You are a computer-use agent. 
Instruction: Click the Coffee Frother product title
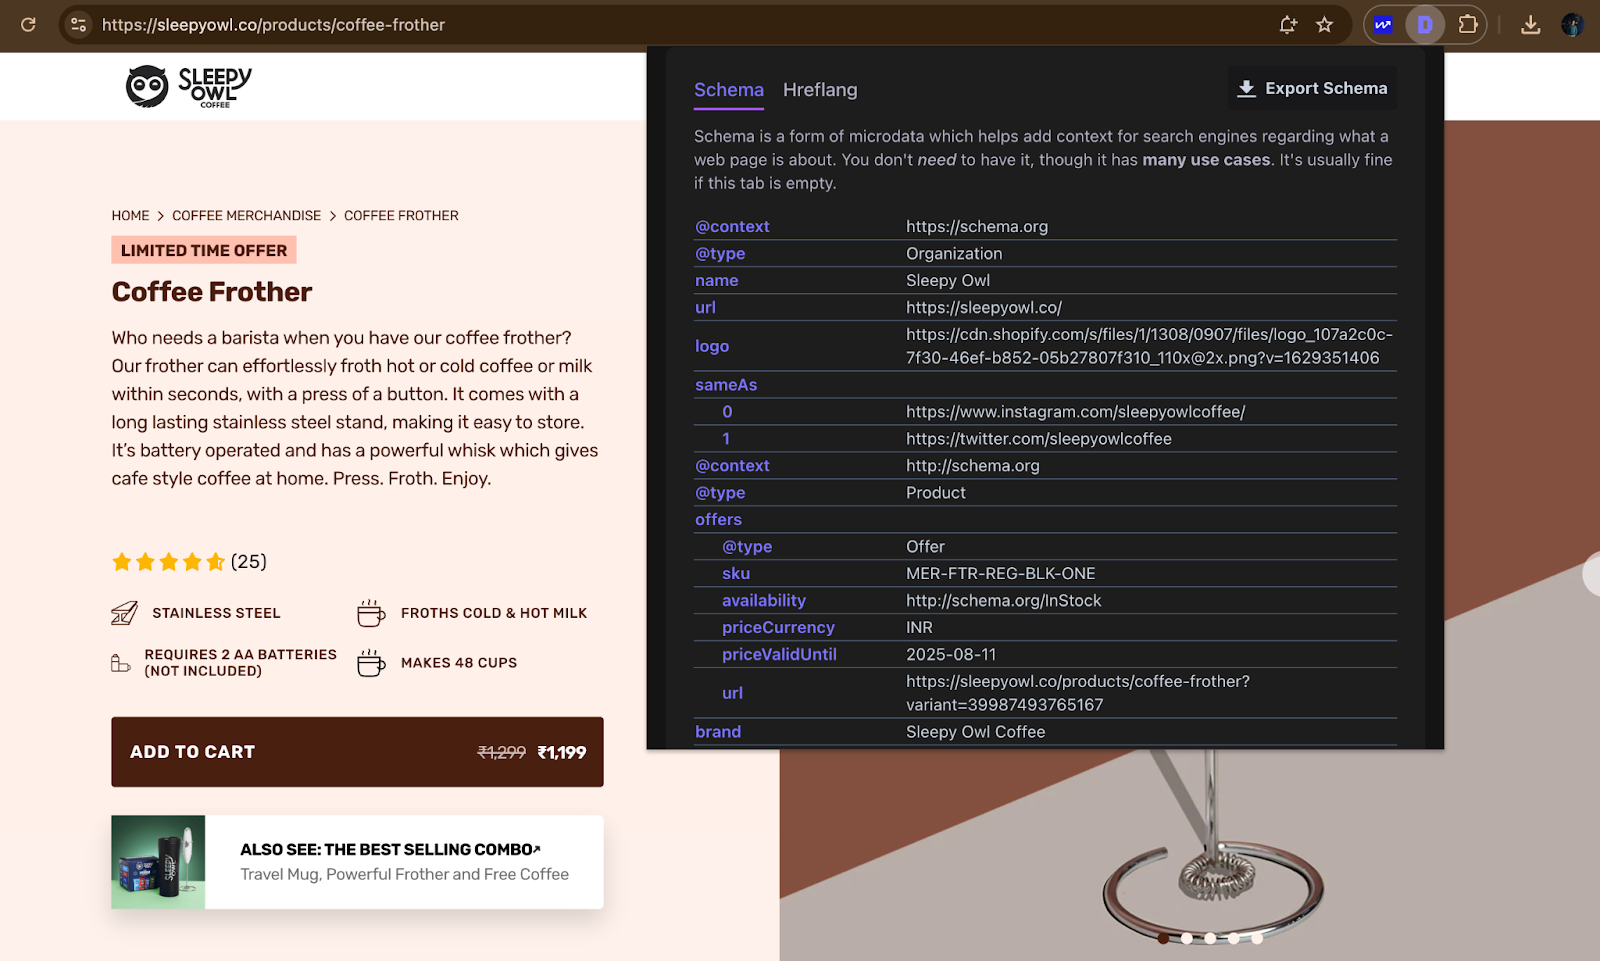point(212,292)
